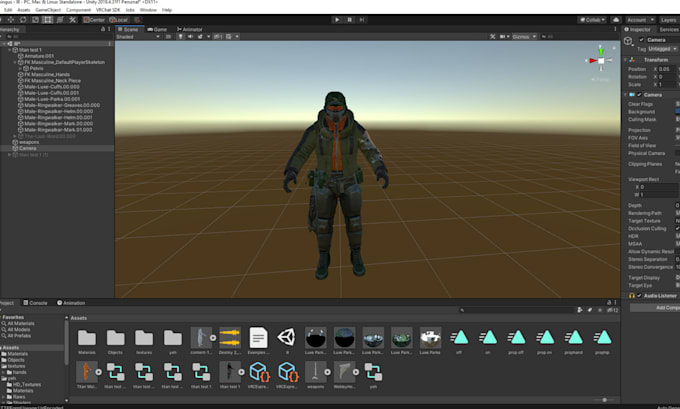Image resolution: width=680 pixels, height=409 pixels.
Task: Toggle Audio Listener enabled checkbox
Action: click(639, 296)
